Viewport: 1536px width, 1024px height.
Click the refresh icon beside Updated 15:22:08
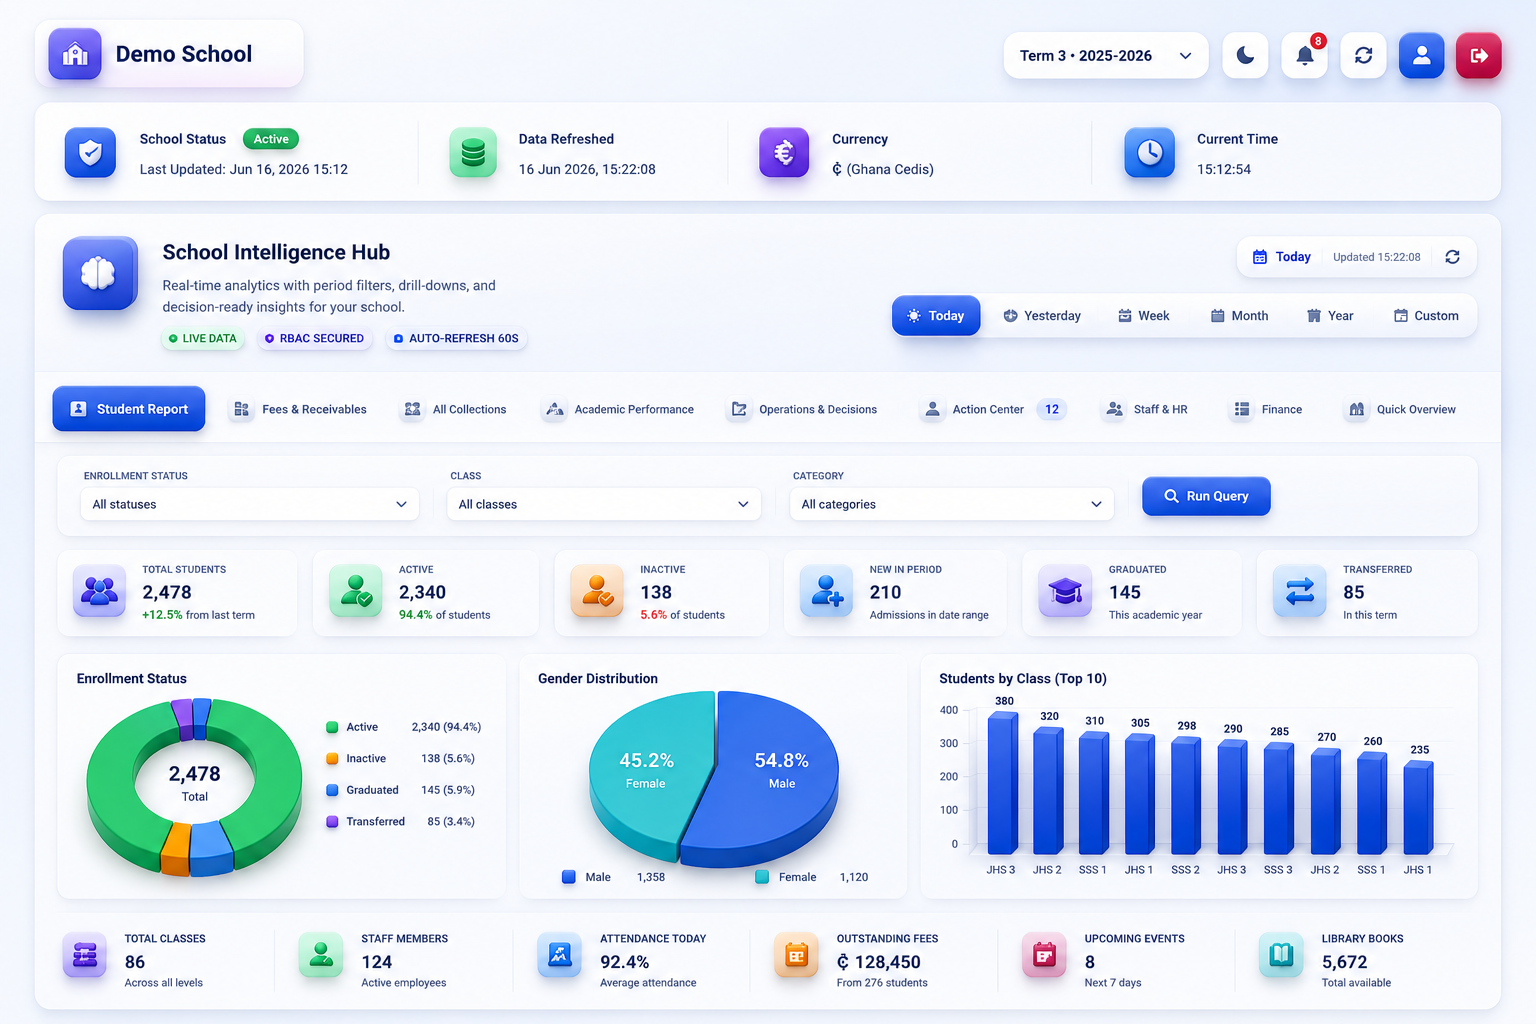(1452, 257)
